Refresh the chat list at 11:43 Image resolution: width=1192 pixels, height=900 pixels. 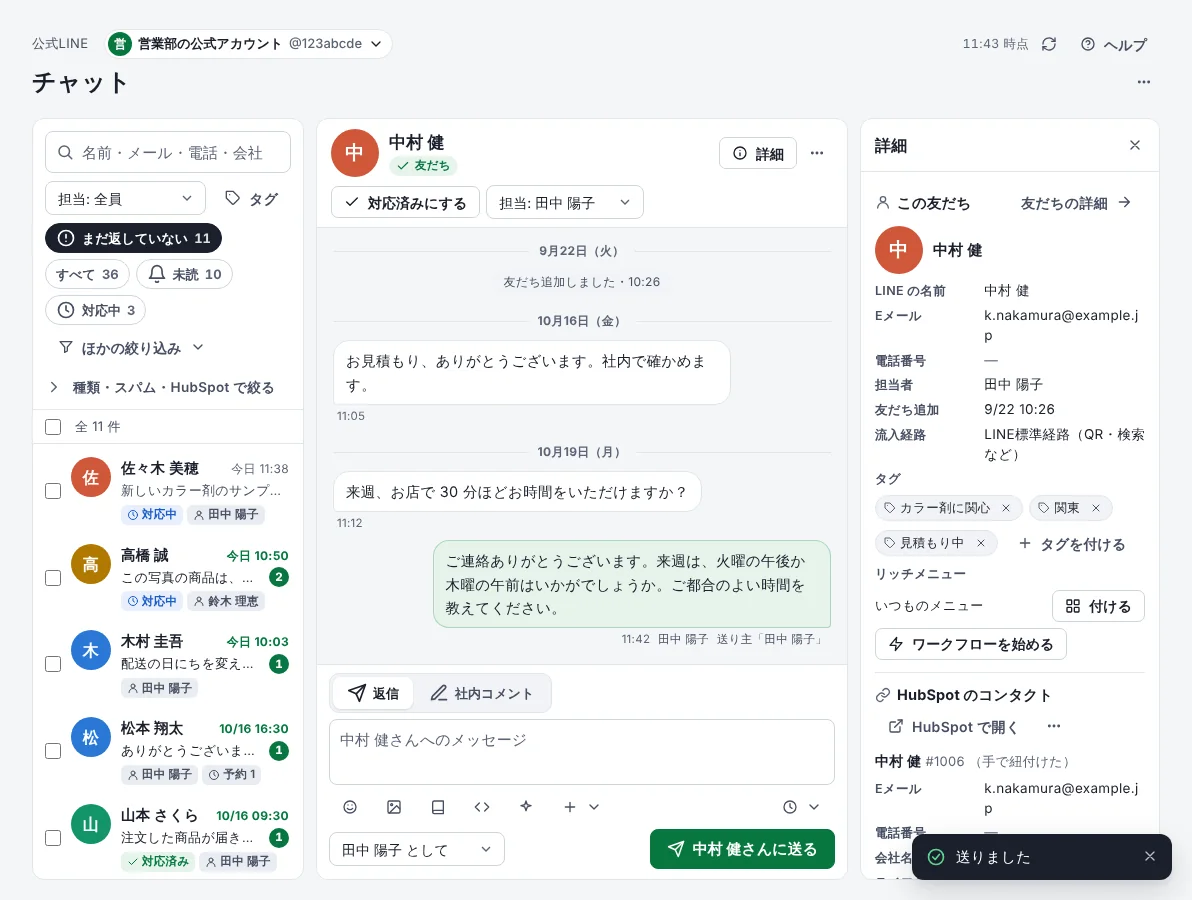tap(1049, 44)
